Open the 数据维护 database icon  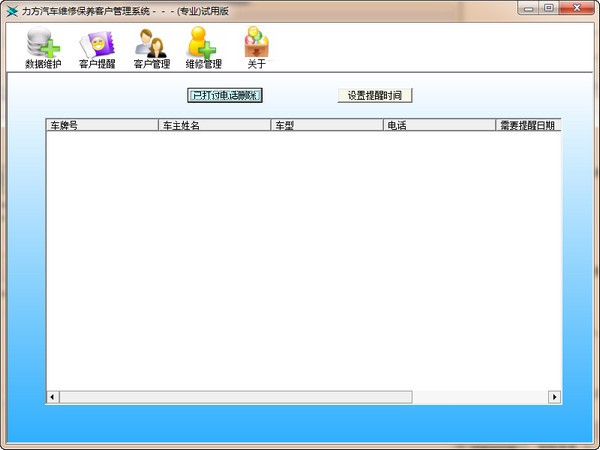coord(43,48)
